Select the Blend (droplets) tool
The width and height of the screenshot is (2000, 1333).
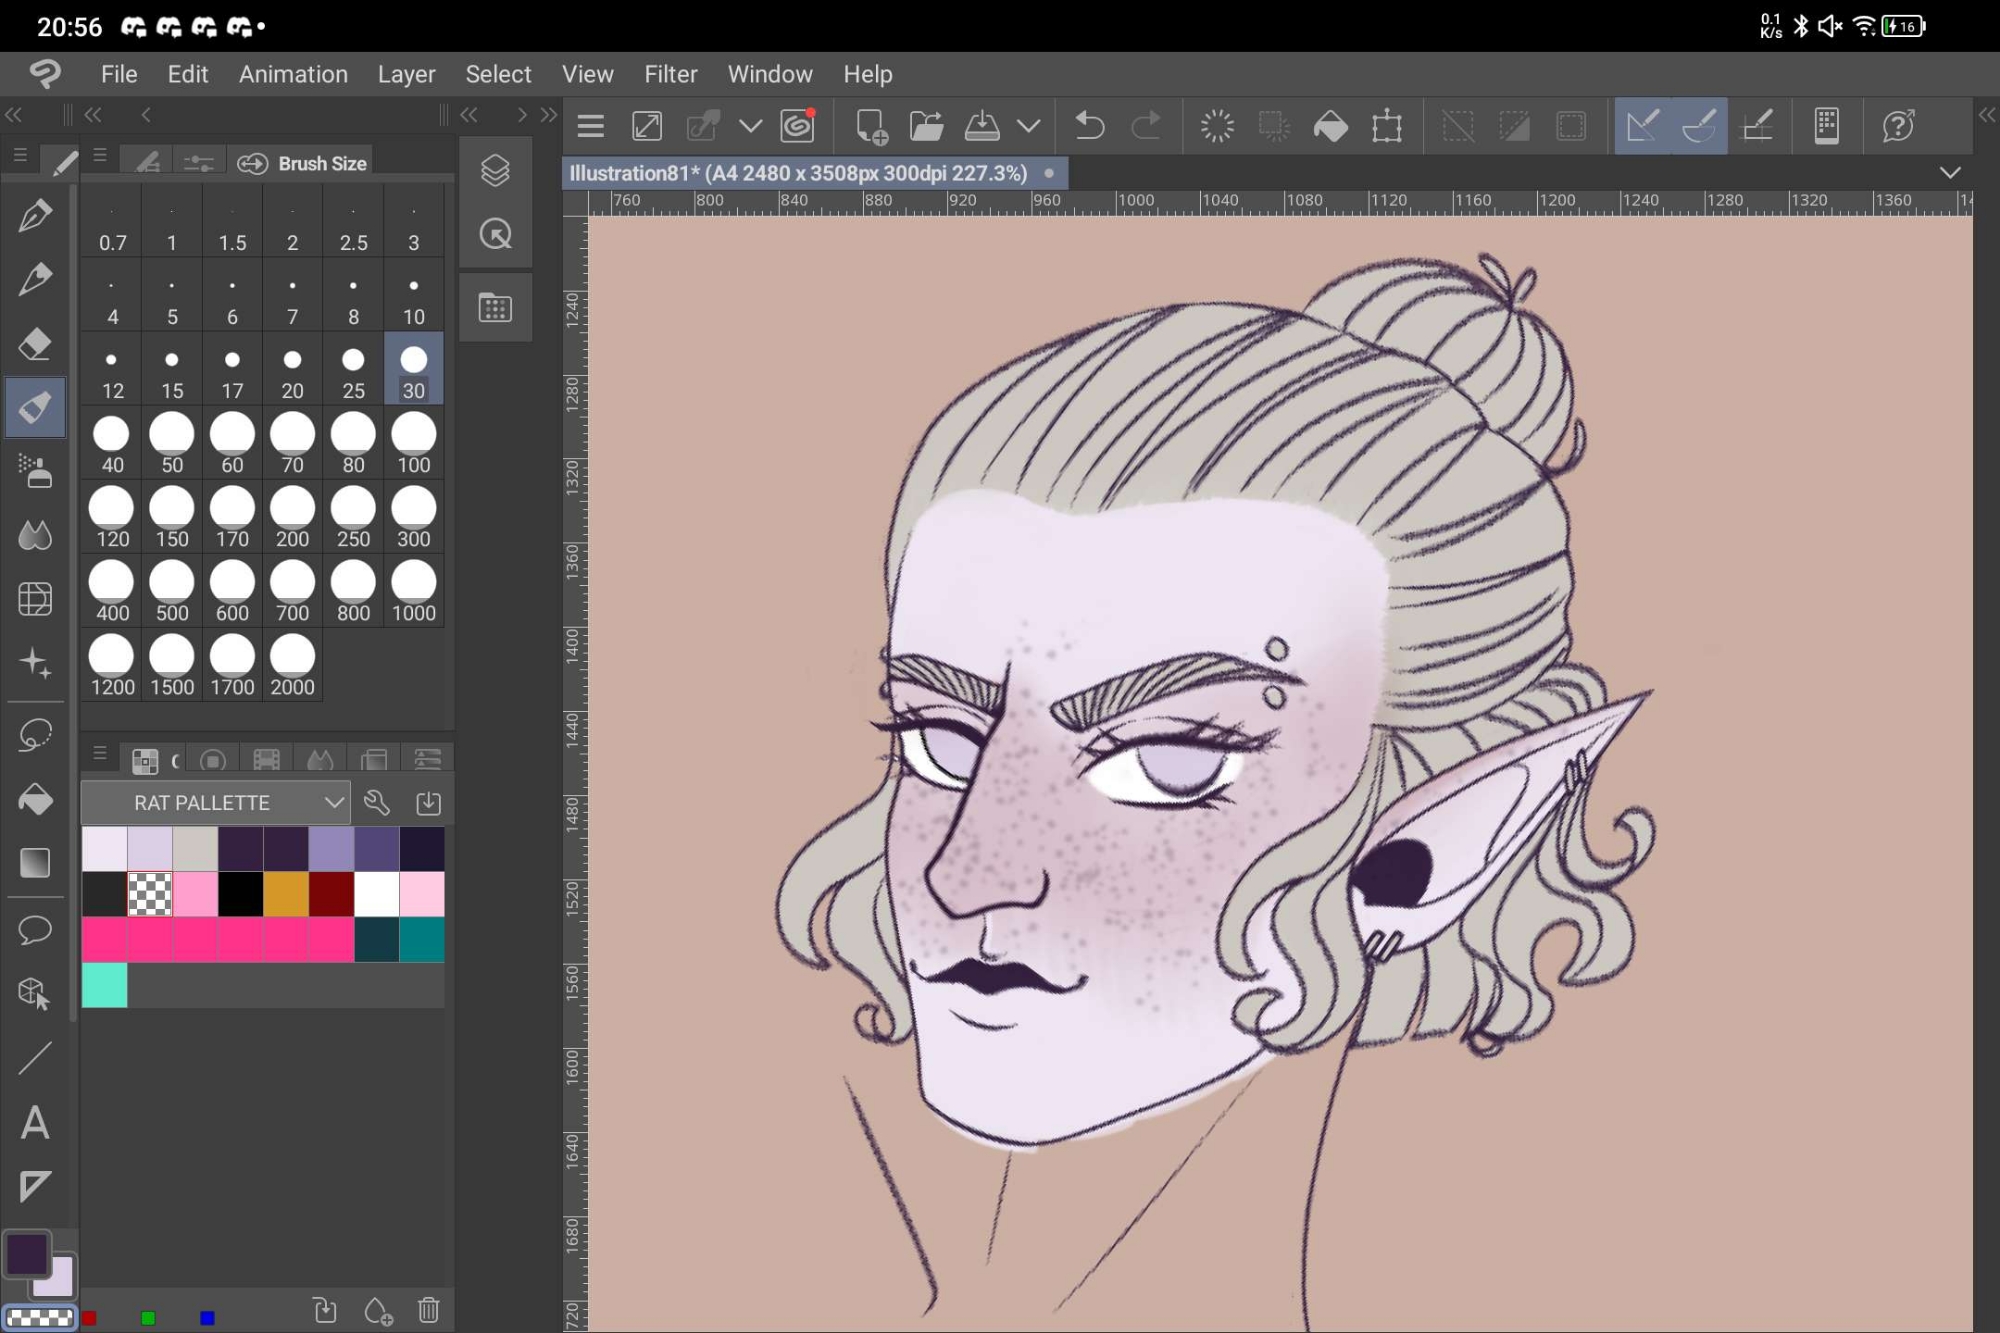click(x=35, y=536)
